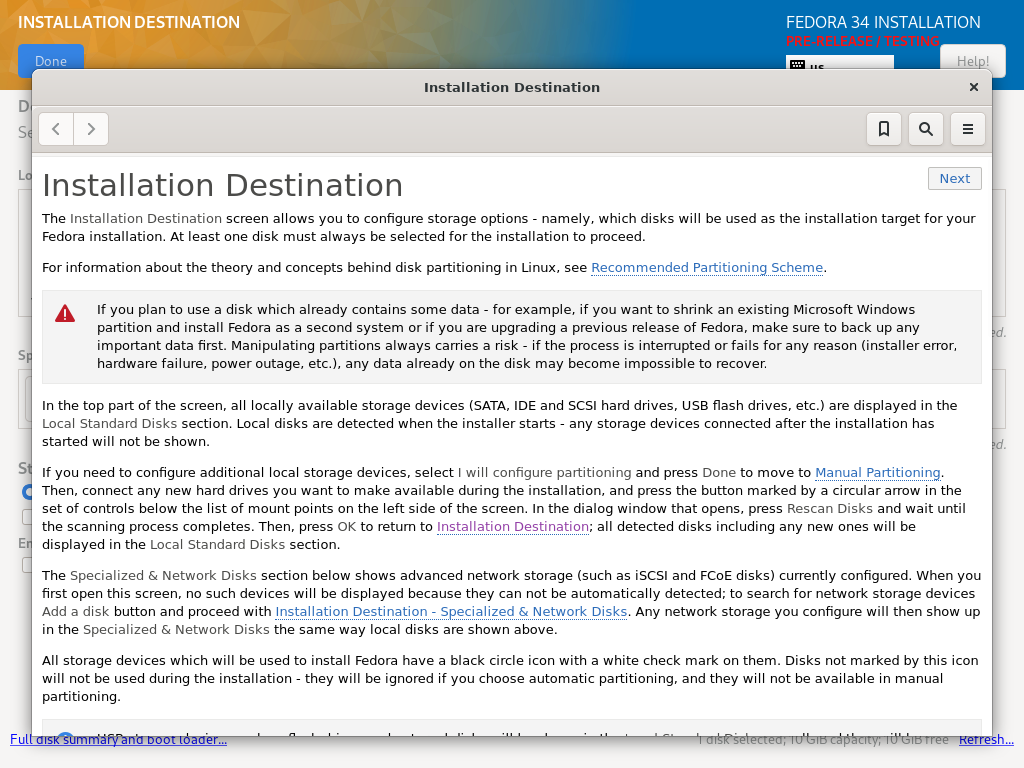This screenshot has width=1024, height=768.
Task: Open Installation Destination - Specialized & Network Disks link
Action: tap(451, 612)
